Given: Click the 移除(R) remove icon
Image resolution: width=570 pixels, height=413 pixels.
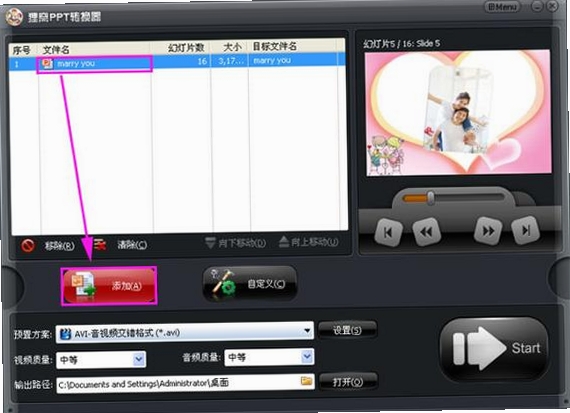Looking at the screenshot, I should point(28,246).
